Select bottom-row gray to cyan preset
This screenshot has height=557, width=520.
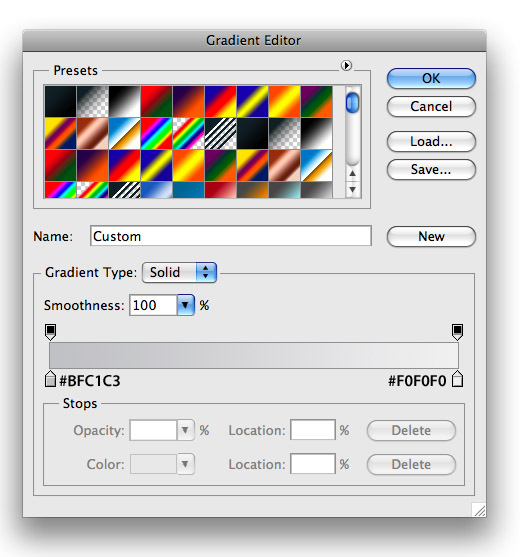coord(284,190)
